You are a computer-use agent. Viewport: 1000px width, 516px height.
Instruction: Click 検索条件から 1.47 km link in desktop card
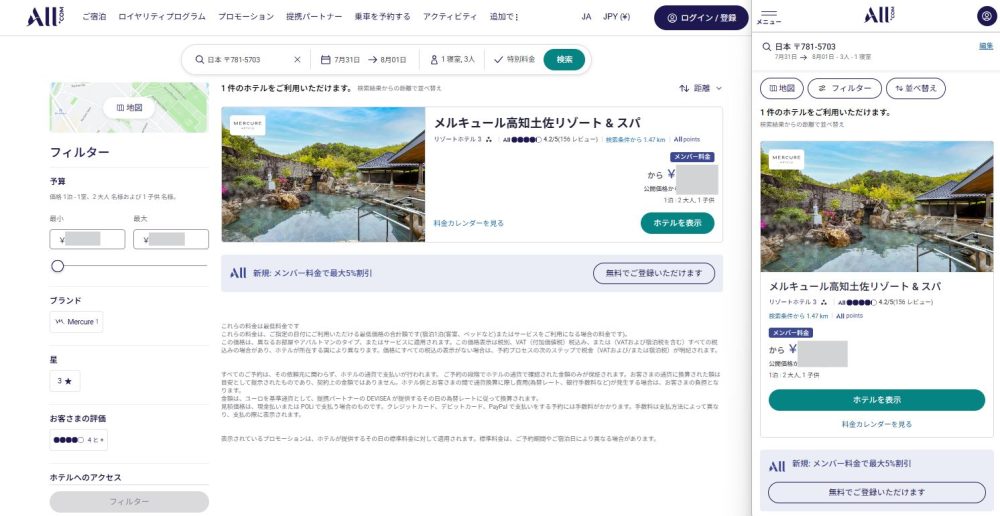635,139
